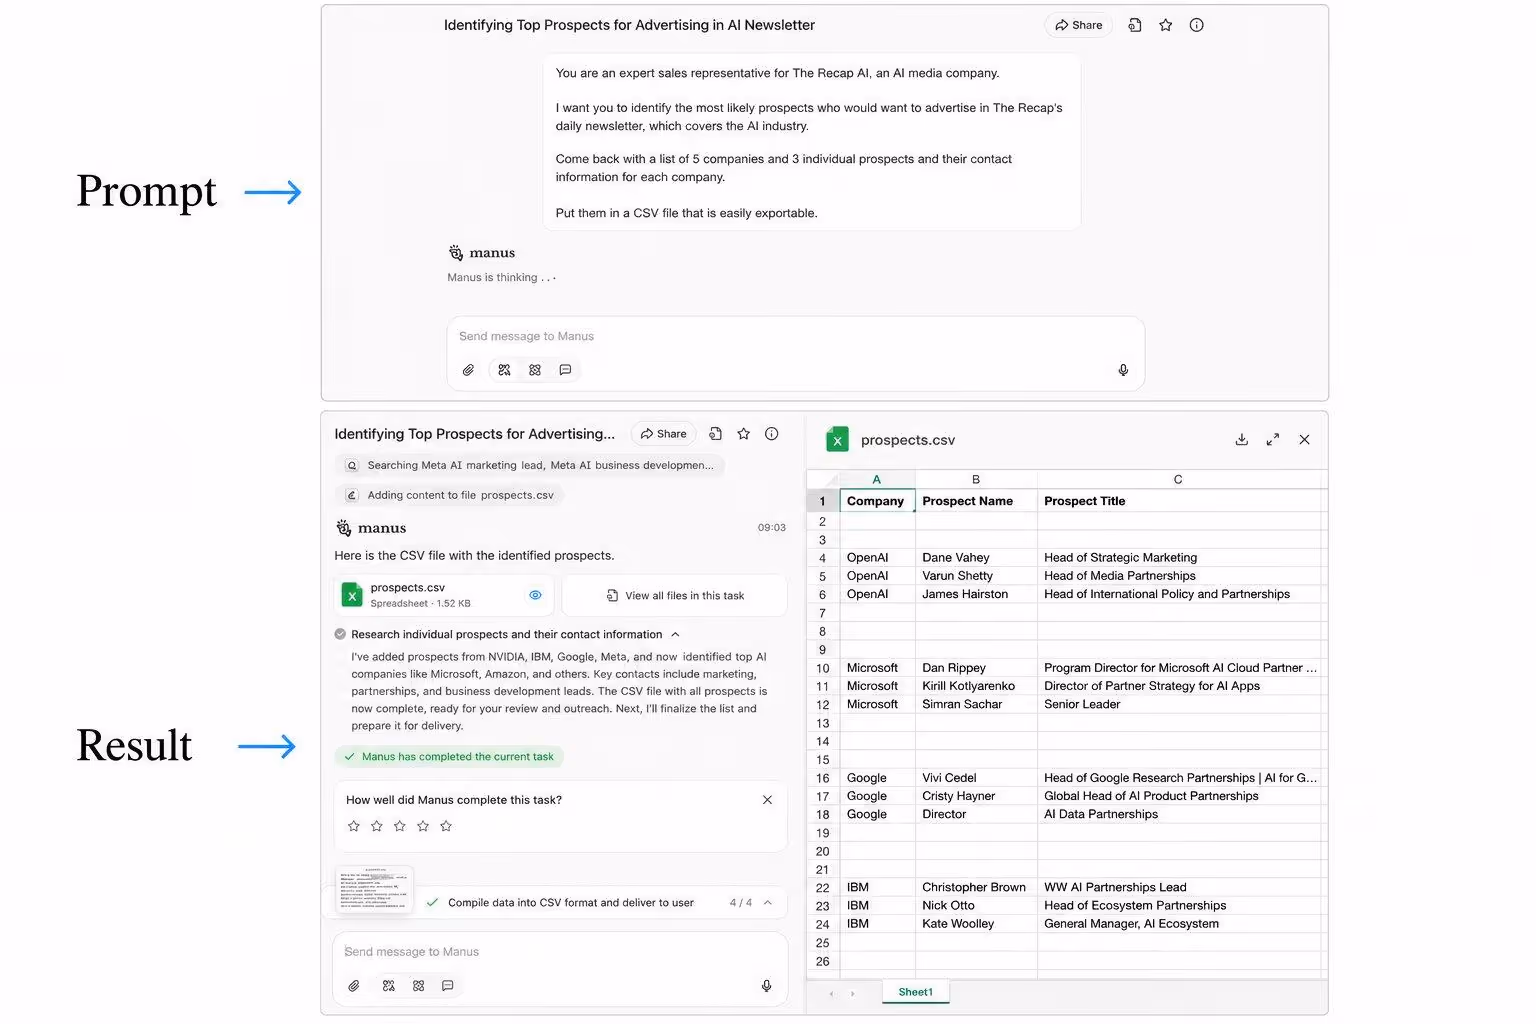The width and height of the screenshot is (1536, 1024).
Task: Select column C header in the spreadsheet
Action: [x=1178, y=480]
